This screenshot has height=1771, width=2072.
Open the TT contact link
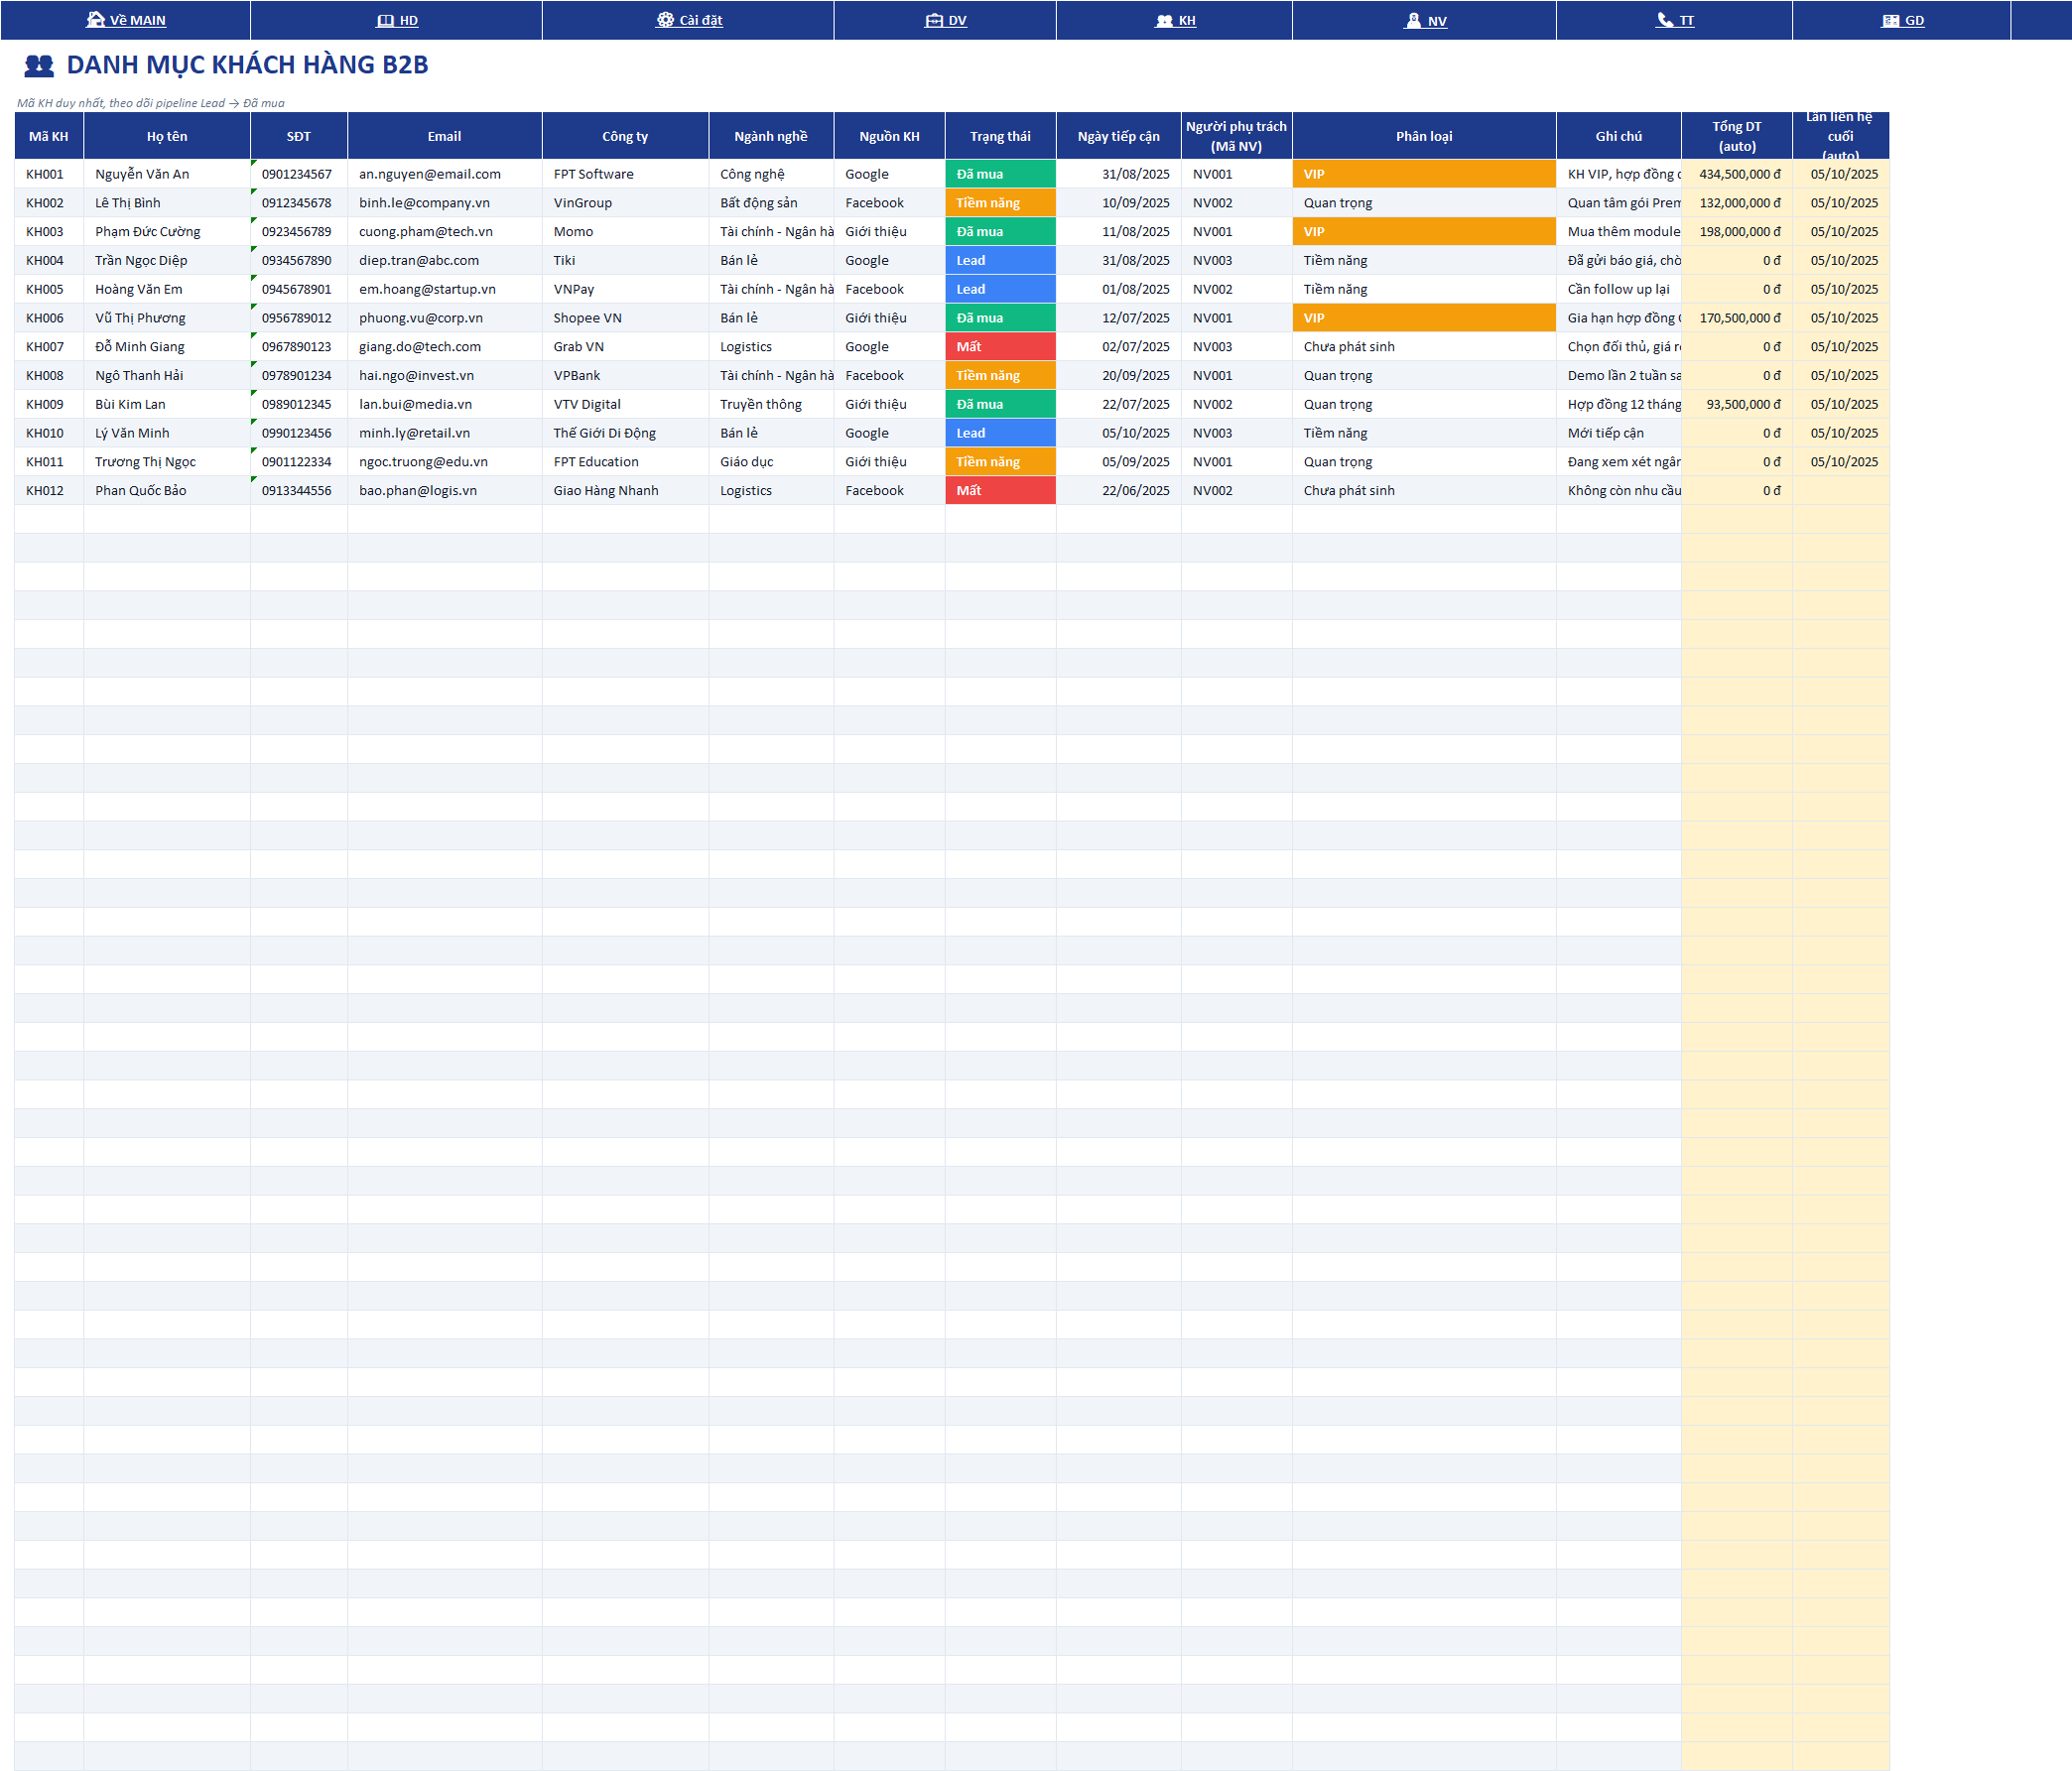(x=1675, y=20)
